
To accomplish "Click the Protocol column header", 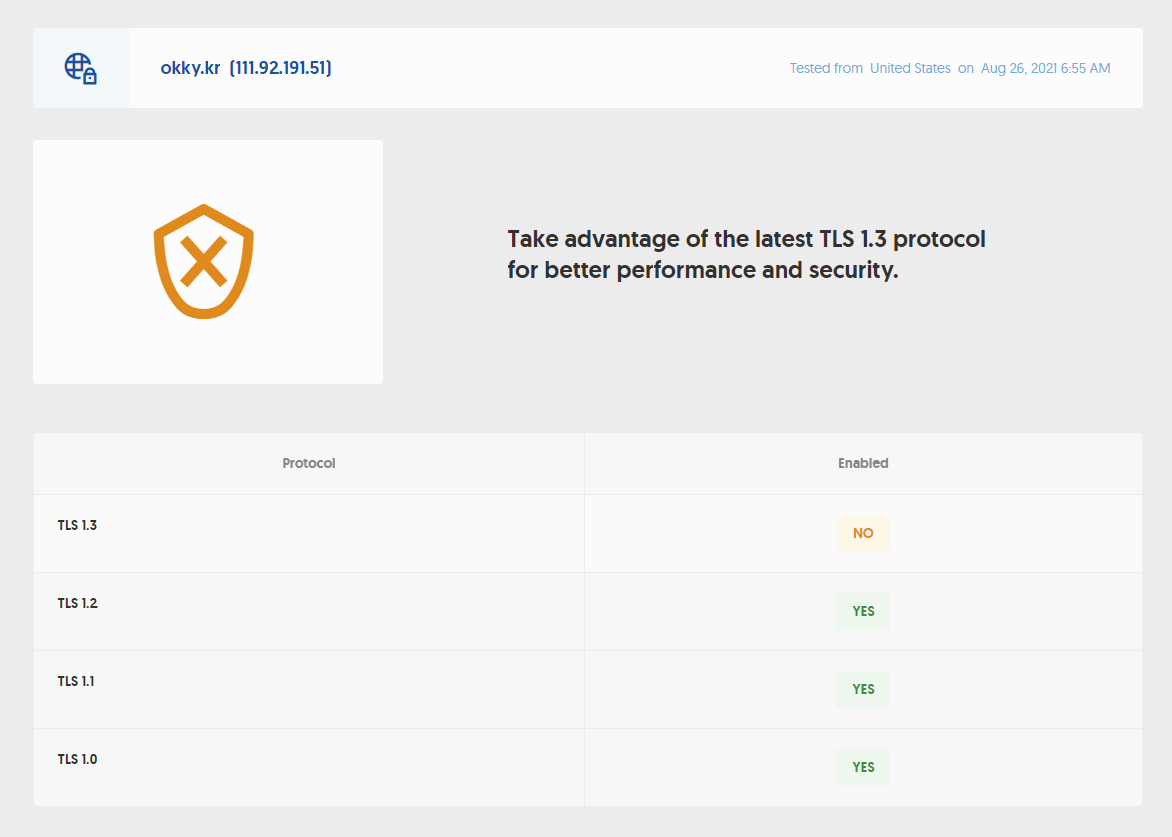I will click(x=309, y=463).
